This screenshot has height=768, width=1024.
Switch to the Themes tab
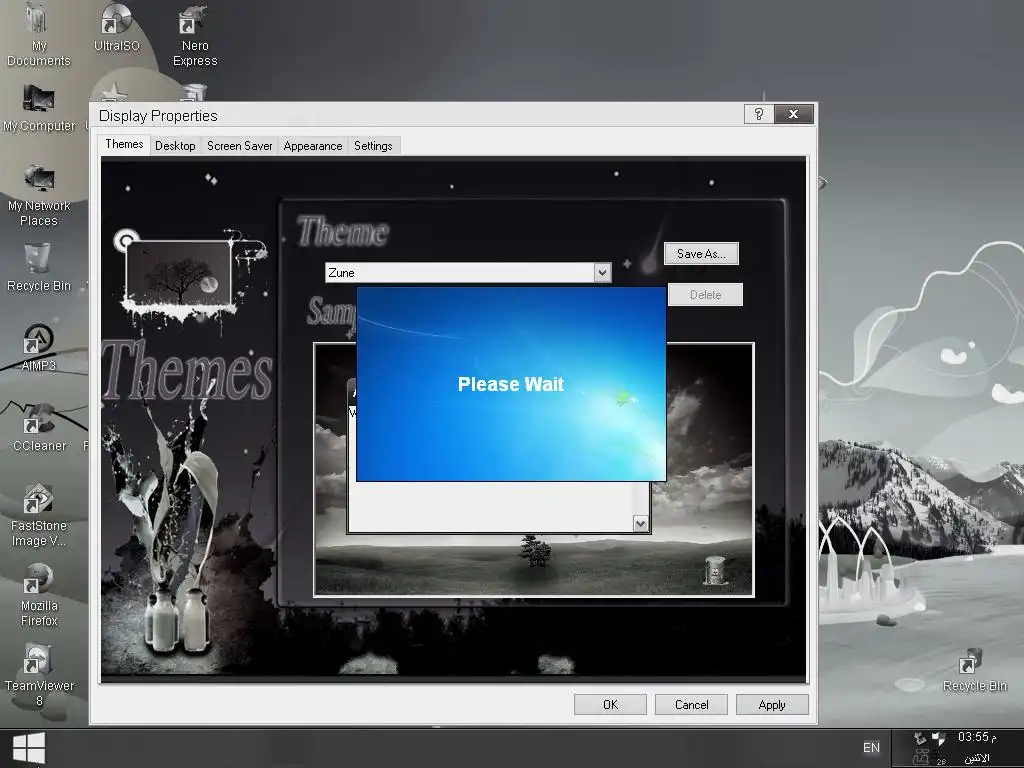[x=124, y=144]
